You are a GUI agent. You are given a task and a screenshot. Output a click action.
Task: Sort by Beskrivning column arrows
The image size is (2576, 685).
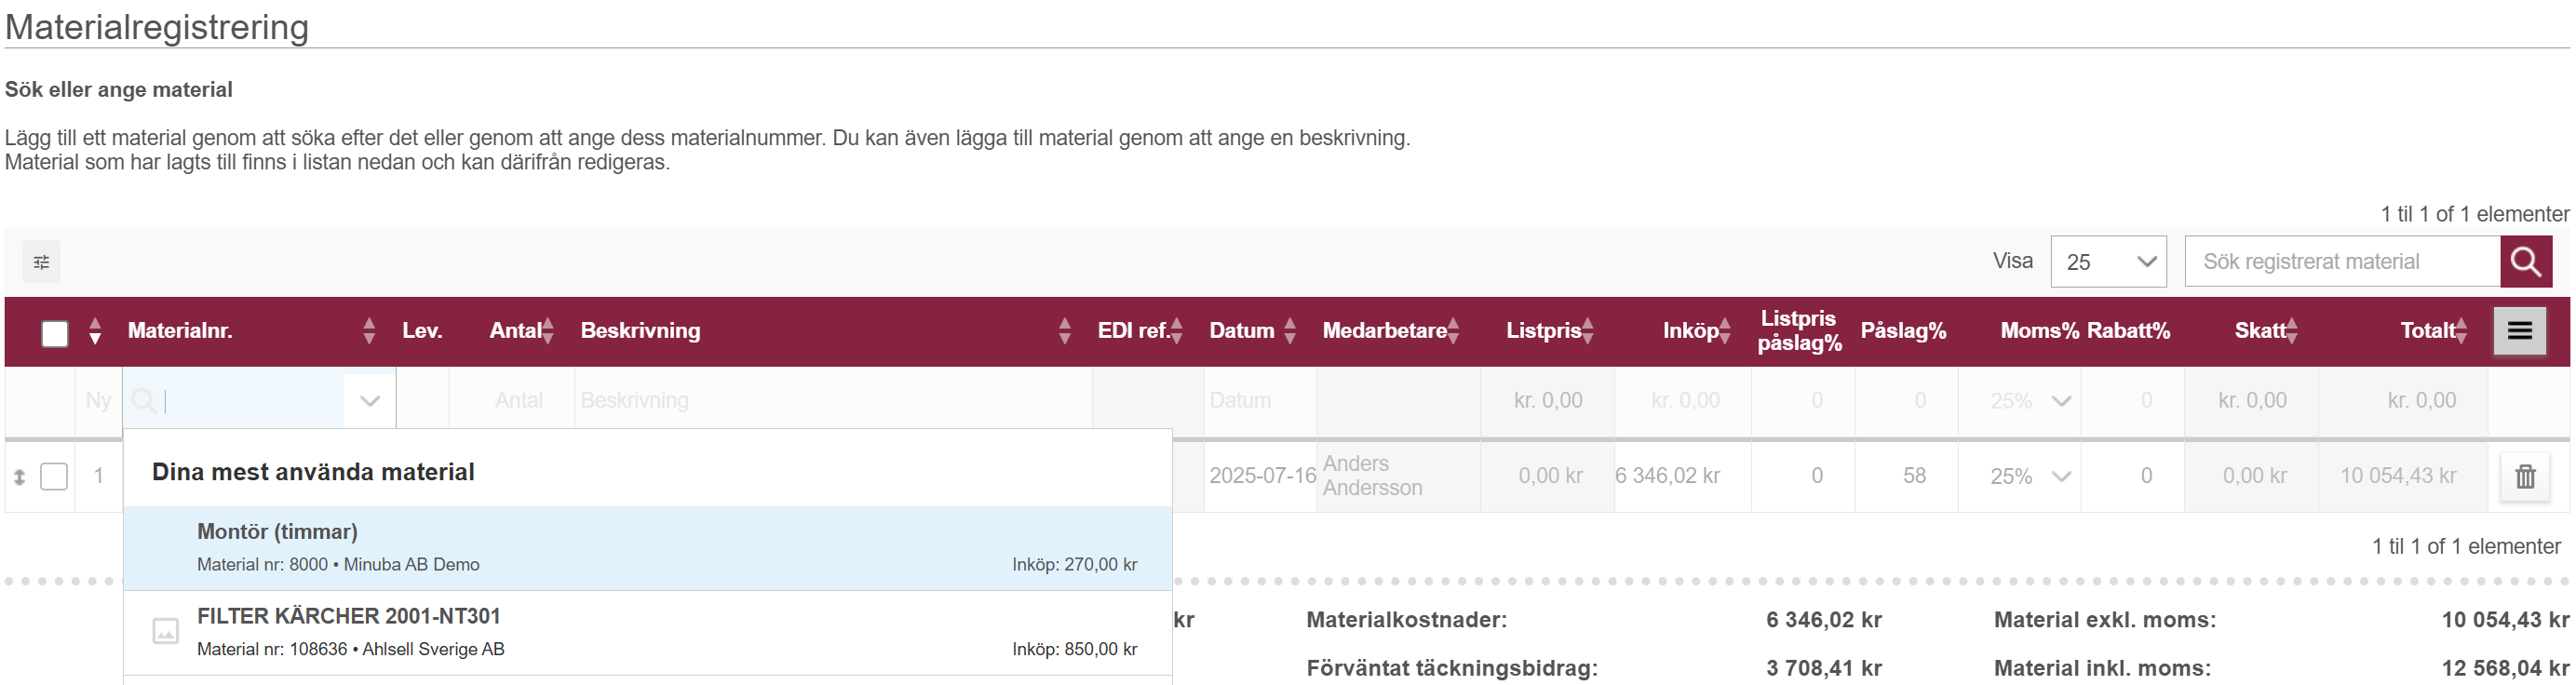coord(1064,331)
